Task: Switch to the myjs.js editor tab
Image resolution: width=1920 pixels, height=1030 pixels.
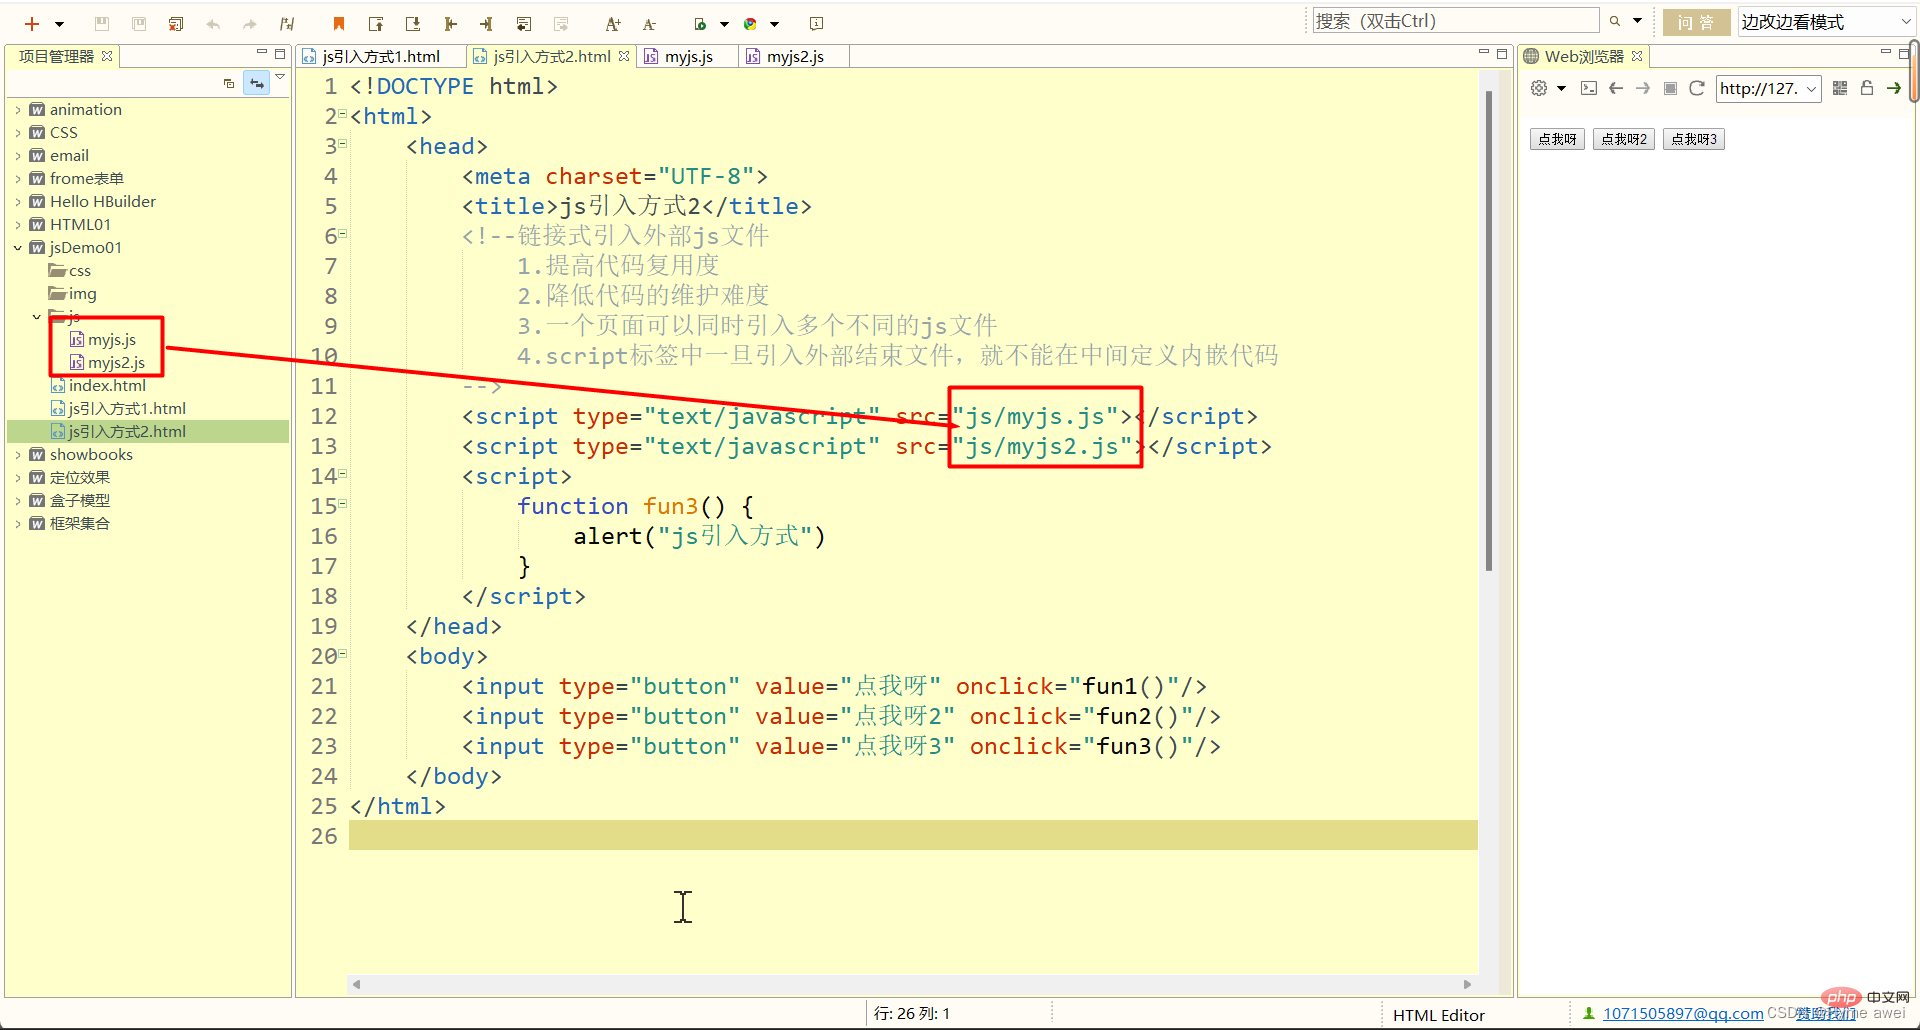Action: tap(688, 57)
